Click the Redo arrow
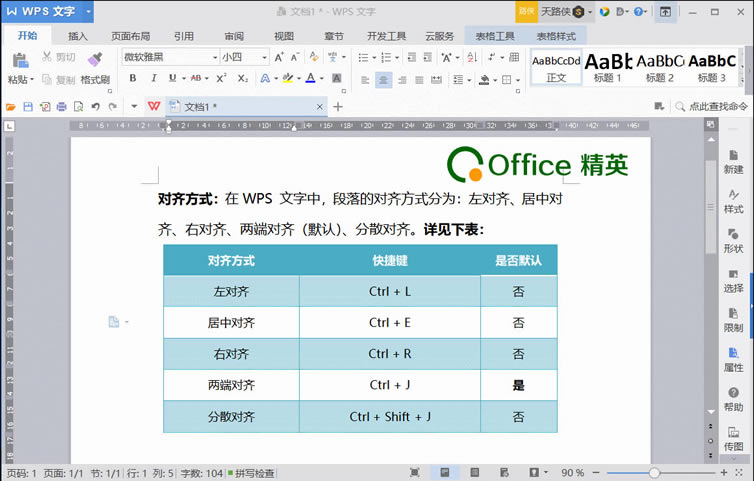Screen dimensions: 754x481 tap(113, 106)
